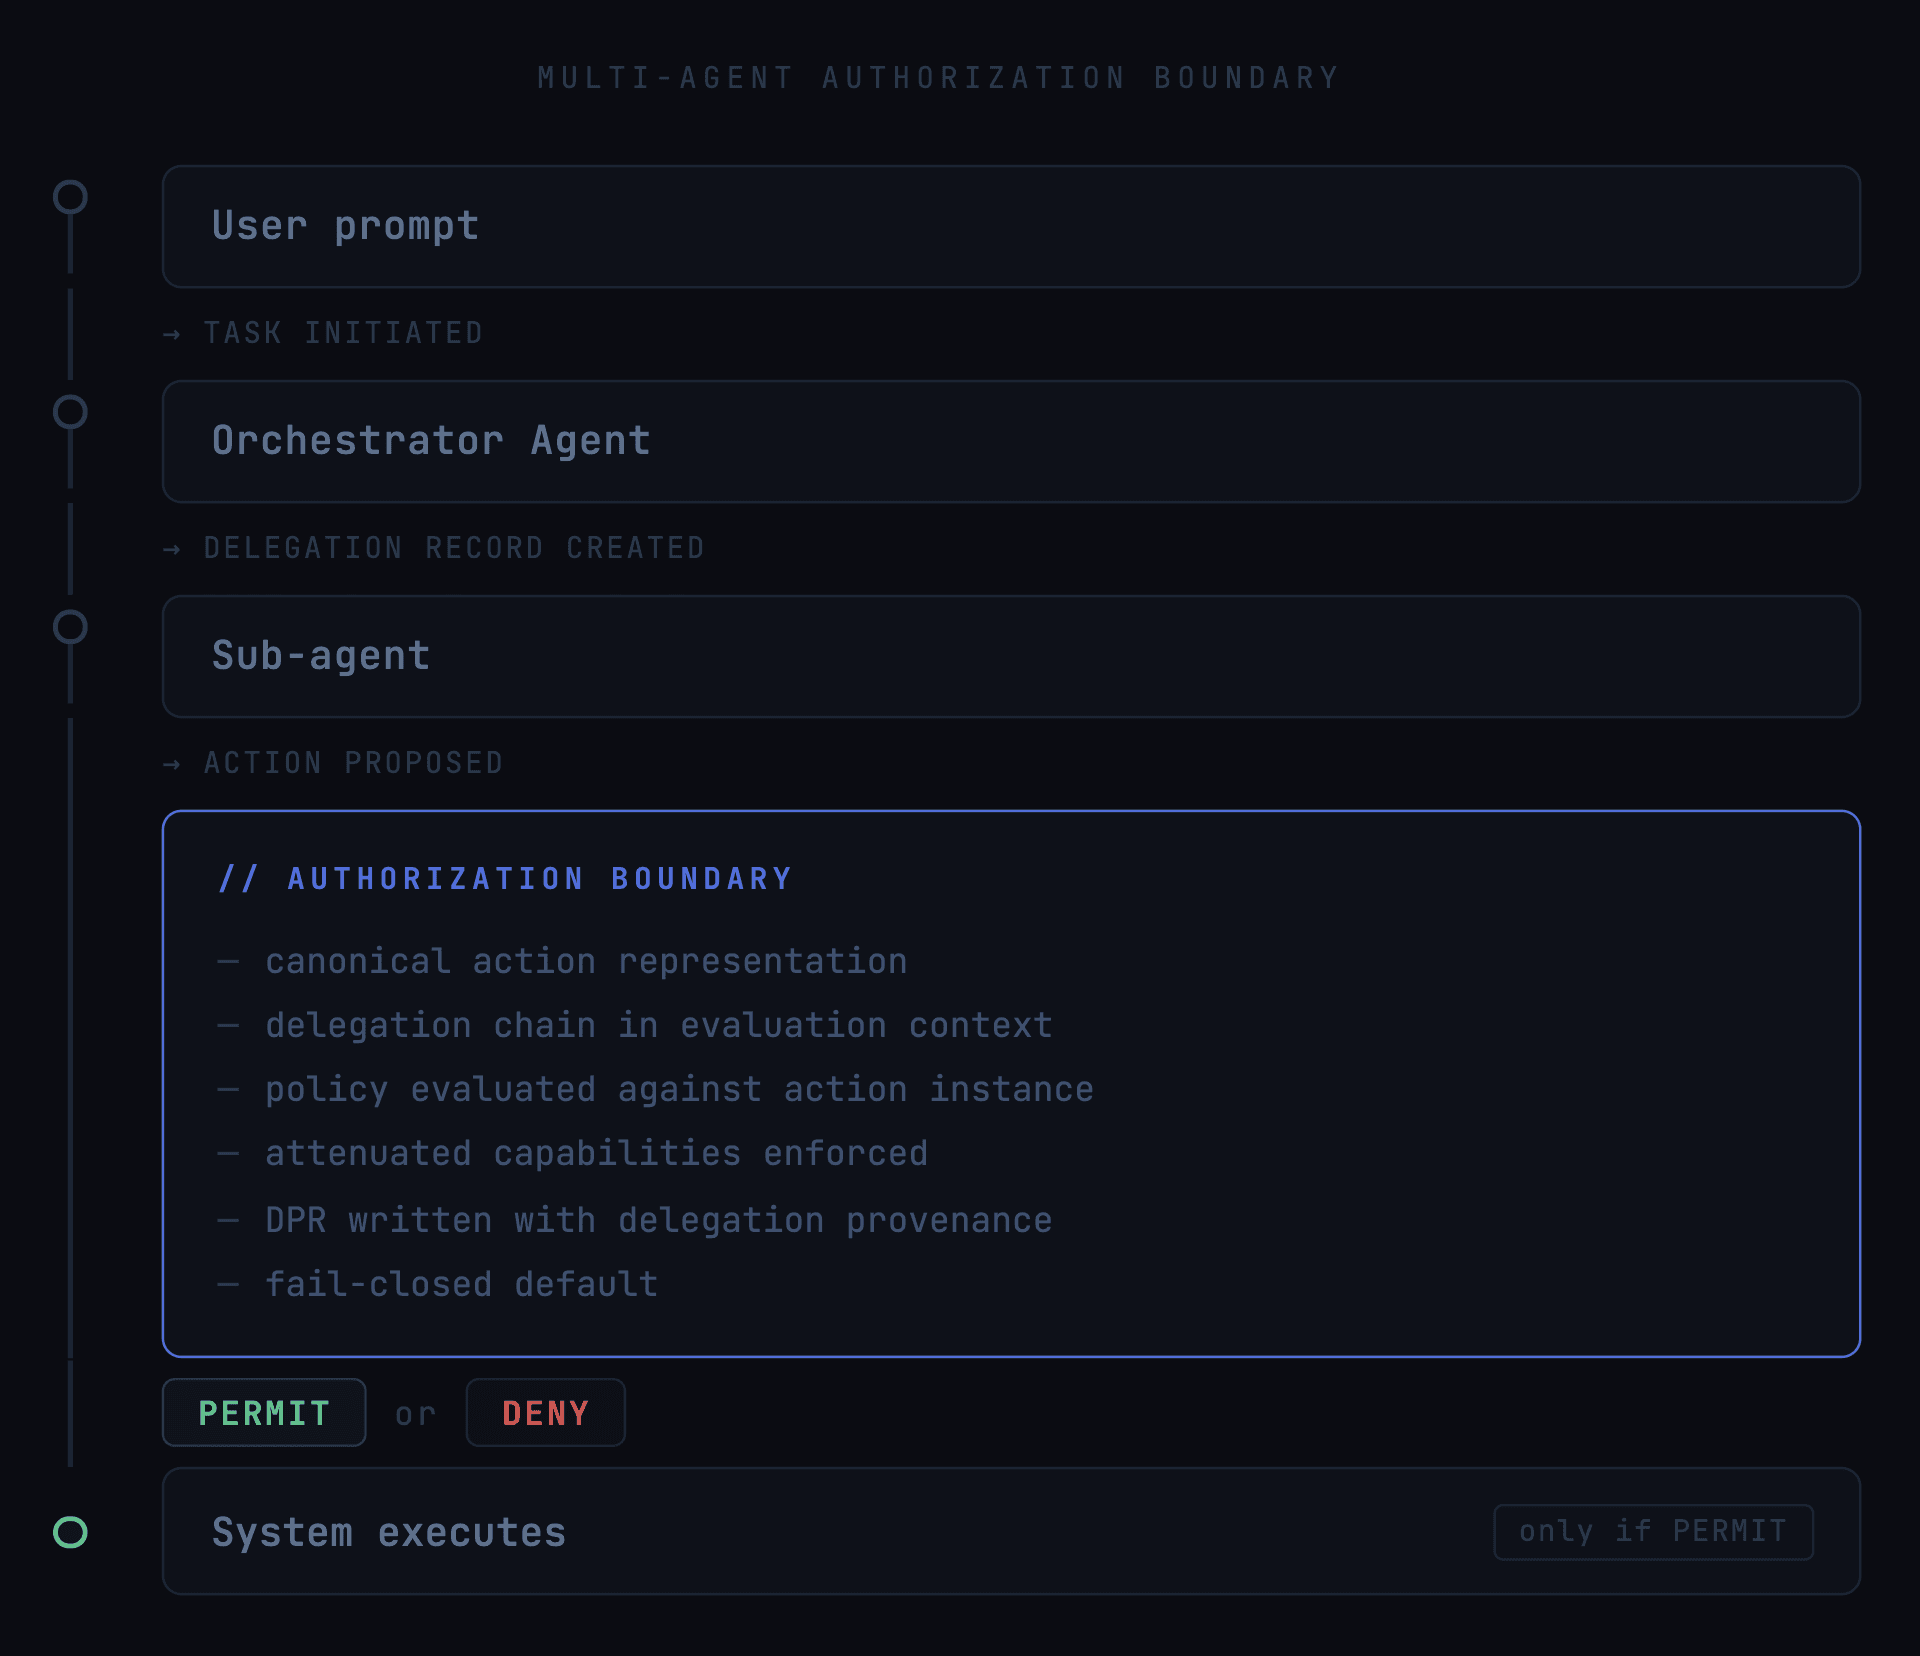Click 'delegation chain in evaluation context' item
Image resolution: width=1920 pixels, height=1656 pixels.
[658, 1026]
